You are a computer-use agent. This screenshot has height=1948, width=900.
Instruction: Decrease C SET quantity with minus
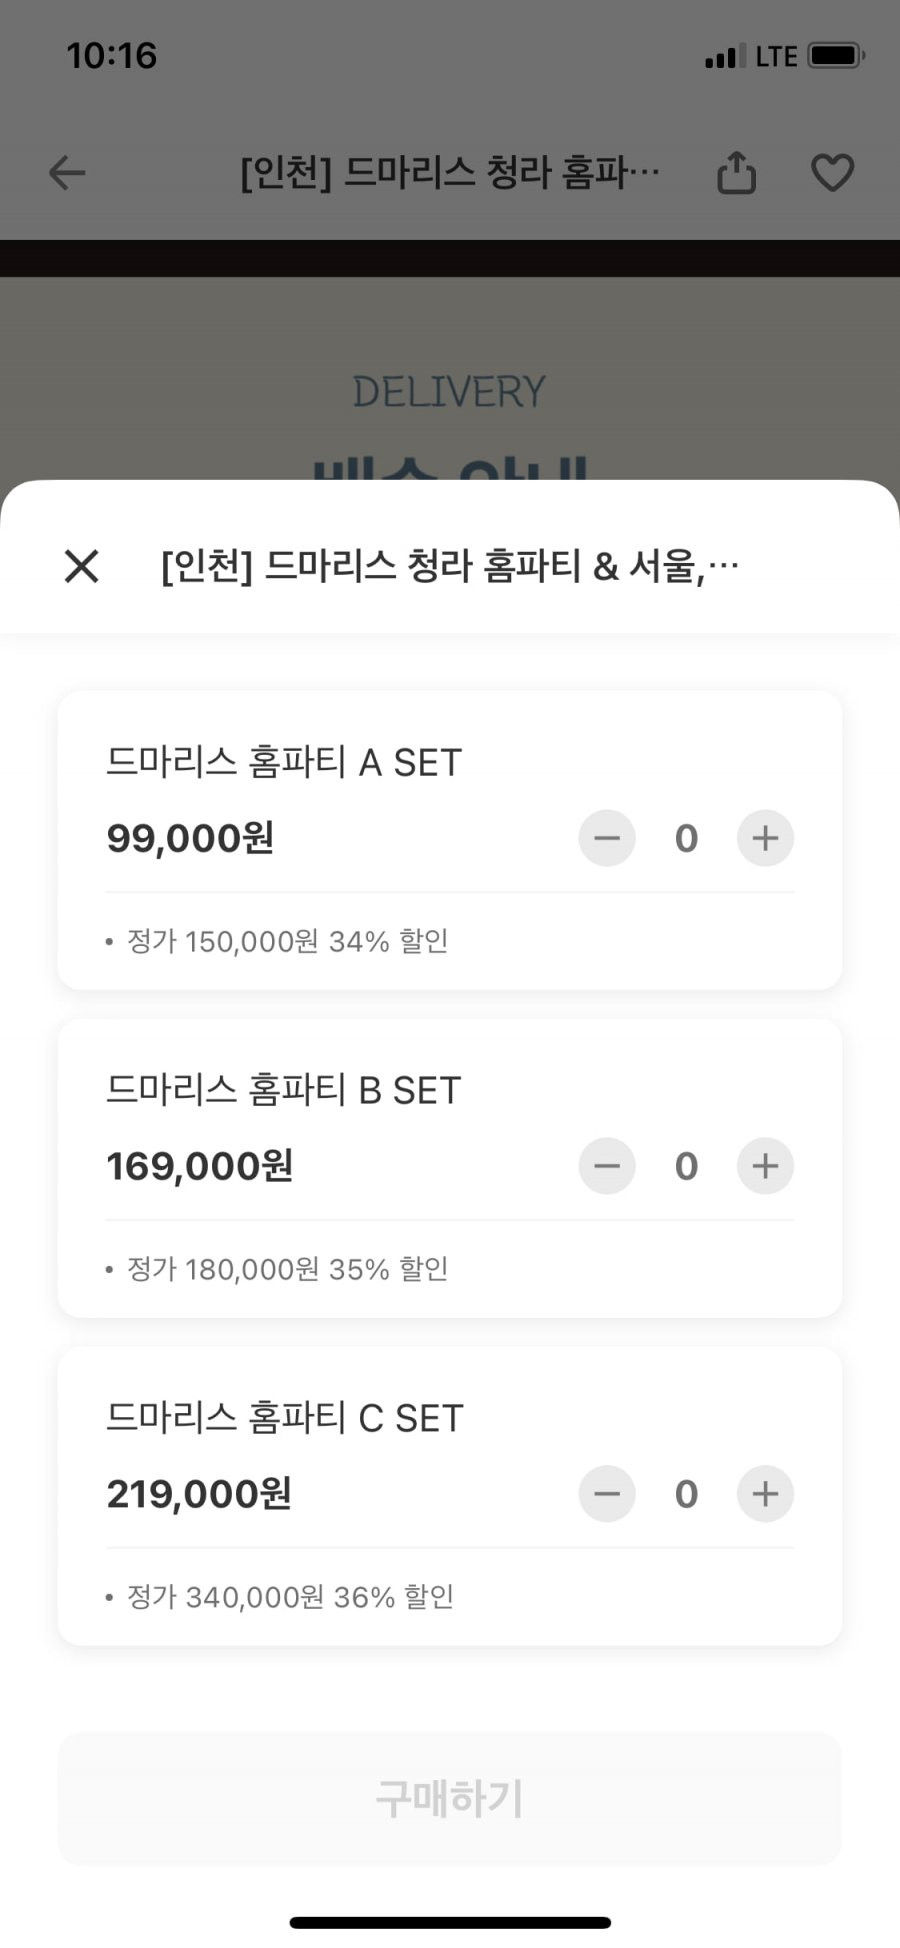coord(607,1494)
